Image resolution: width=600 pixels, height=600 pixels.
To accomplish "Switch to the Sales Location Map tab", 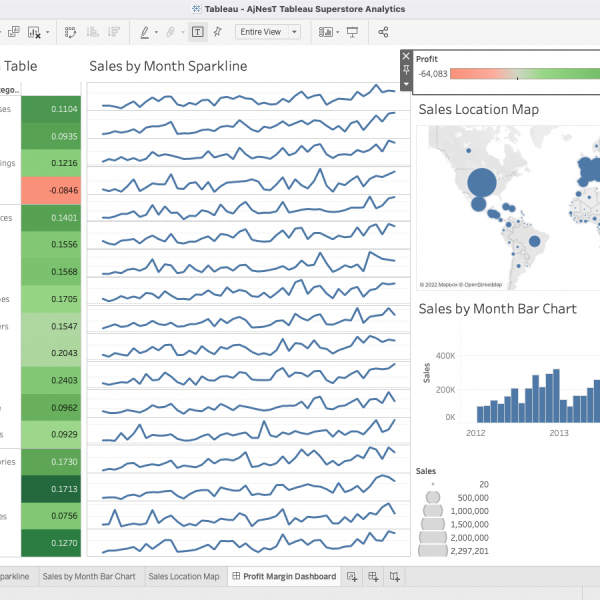I will (x=184, y=577).
